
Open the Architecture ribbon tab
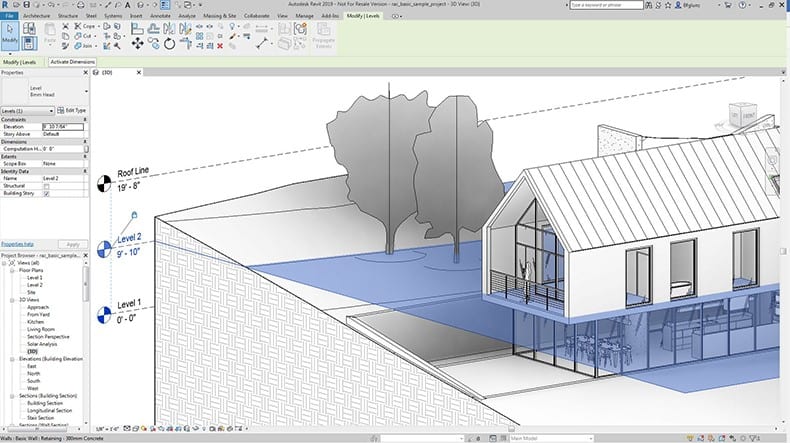[36, 16]
